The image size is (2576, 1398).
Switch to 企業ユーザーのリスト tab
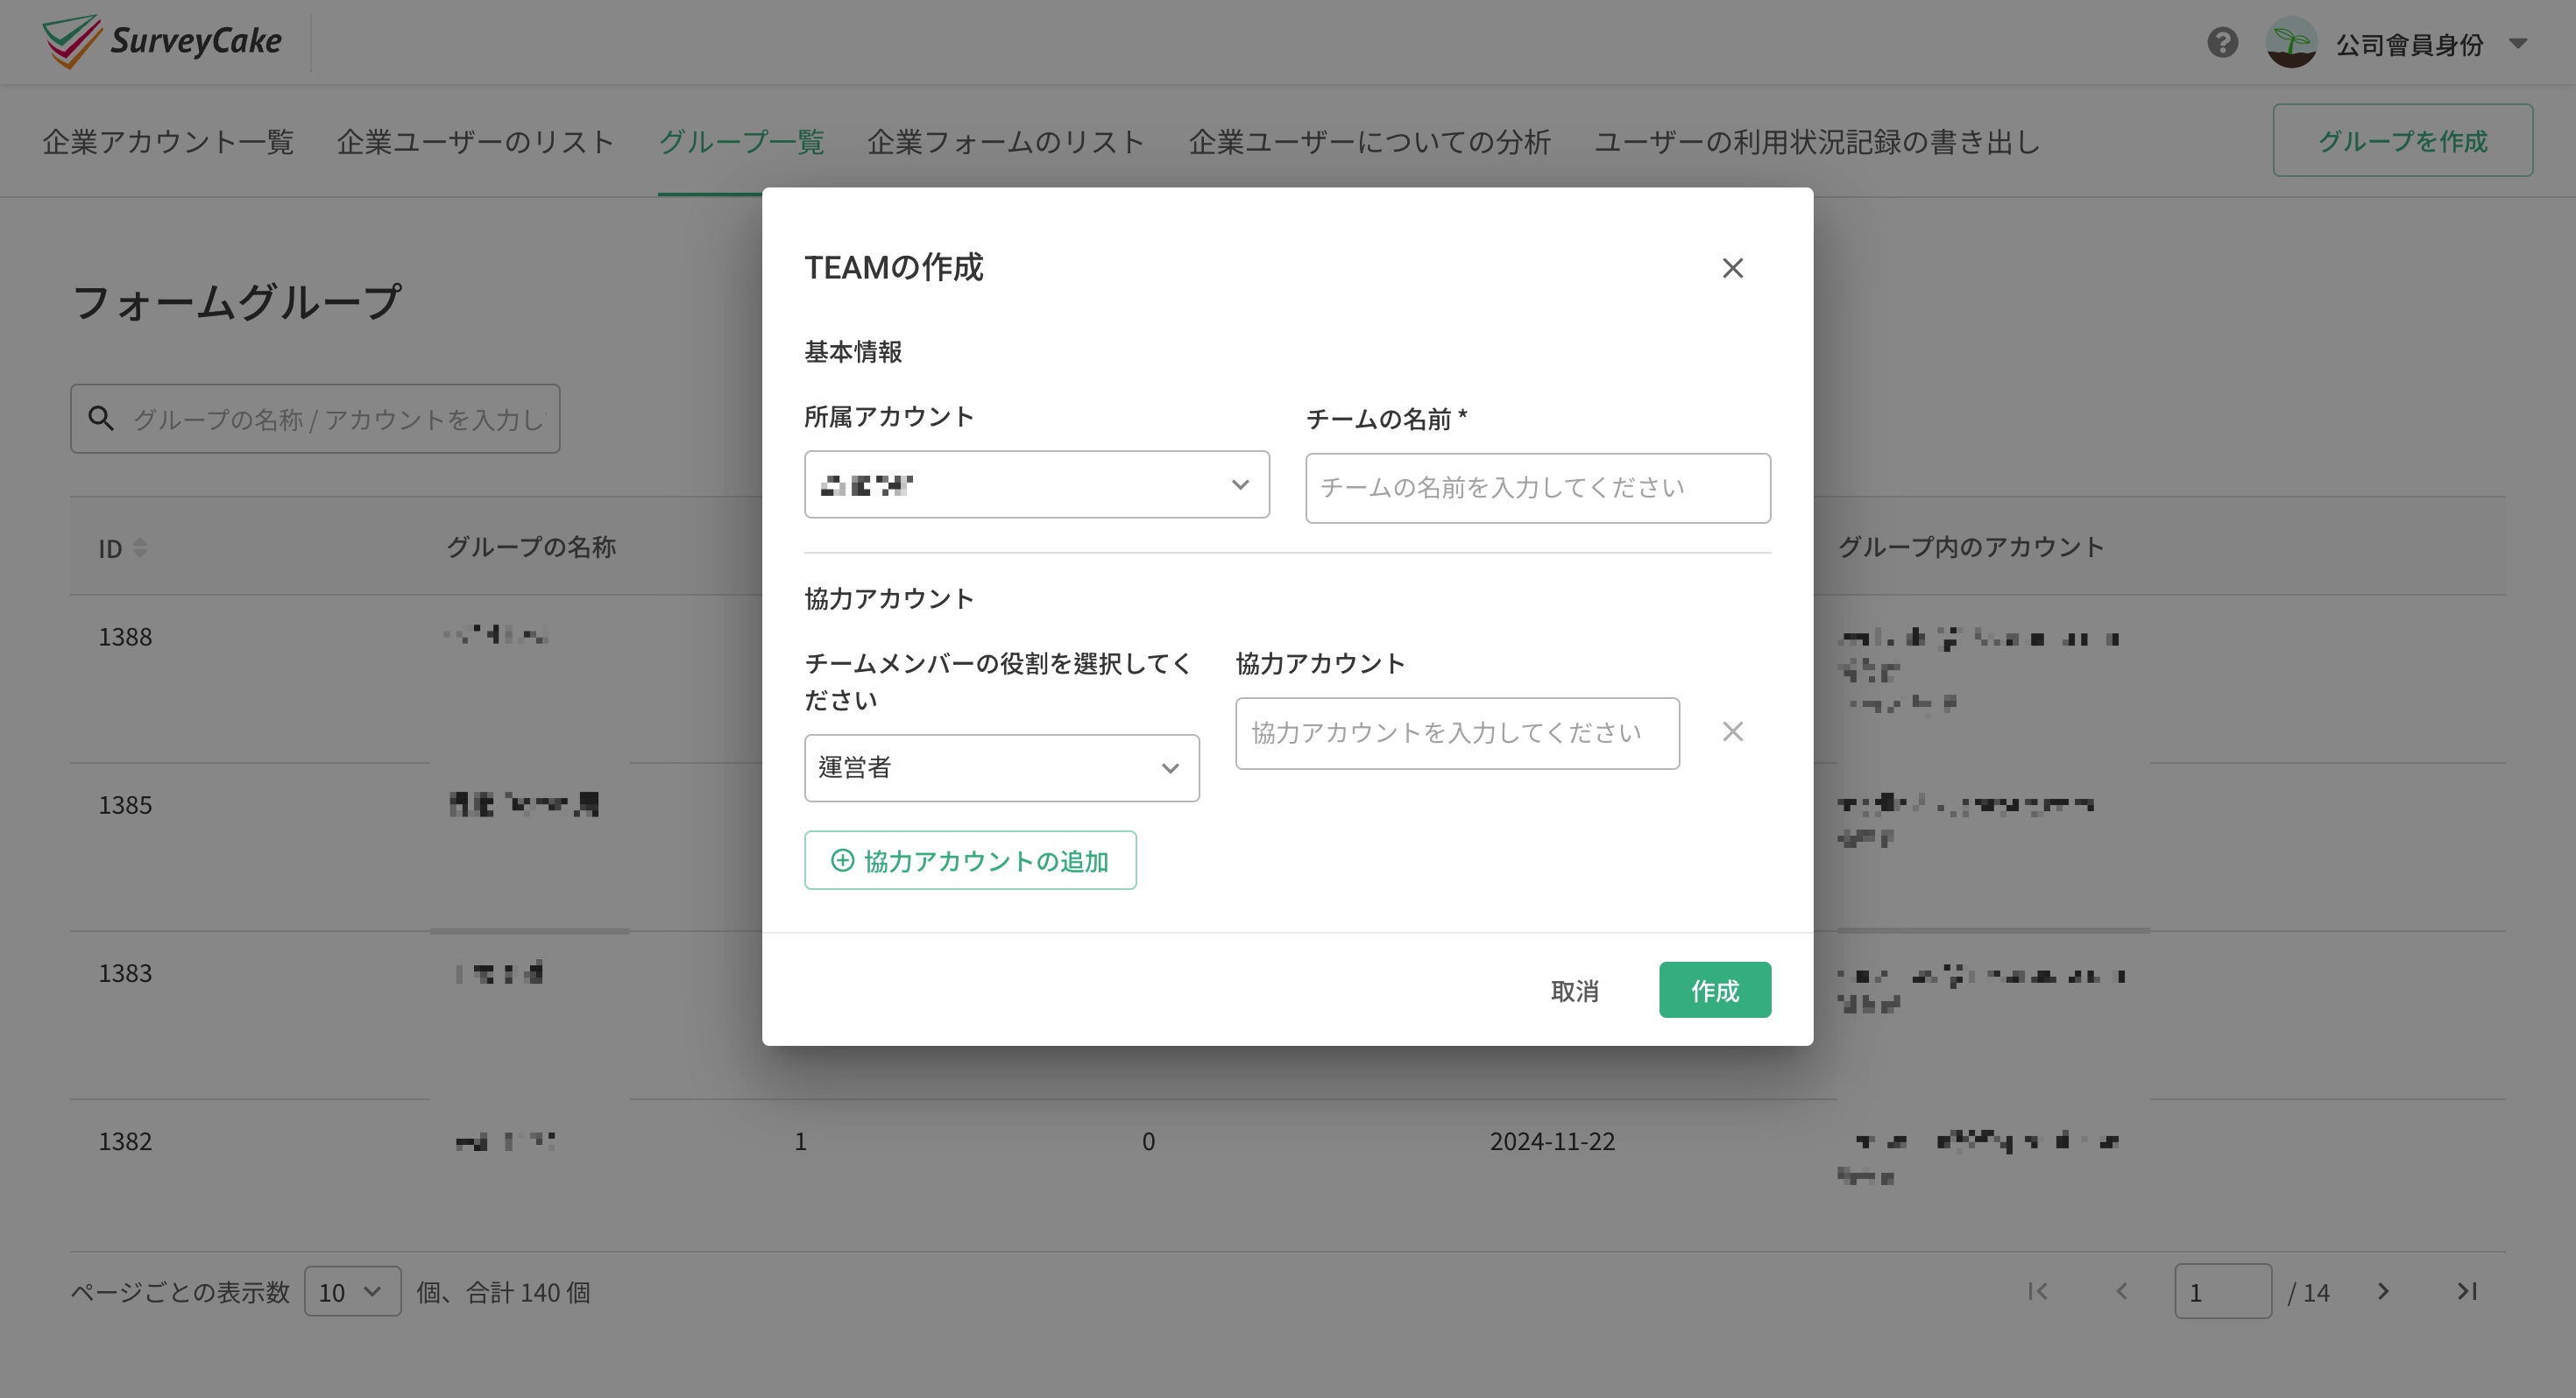pos(475,142)
